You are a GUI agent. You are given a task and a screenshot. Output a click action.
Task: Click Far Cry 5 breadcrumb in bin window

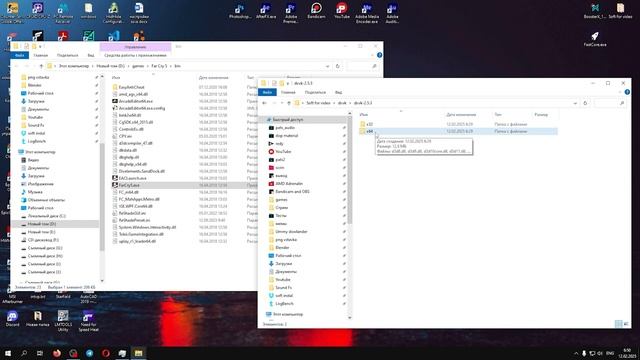tap(159, 66)
